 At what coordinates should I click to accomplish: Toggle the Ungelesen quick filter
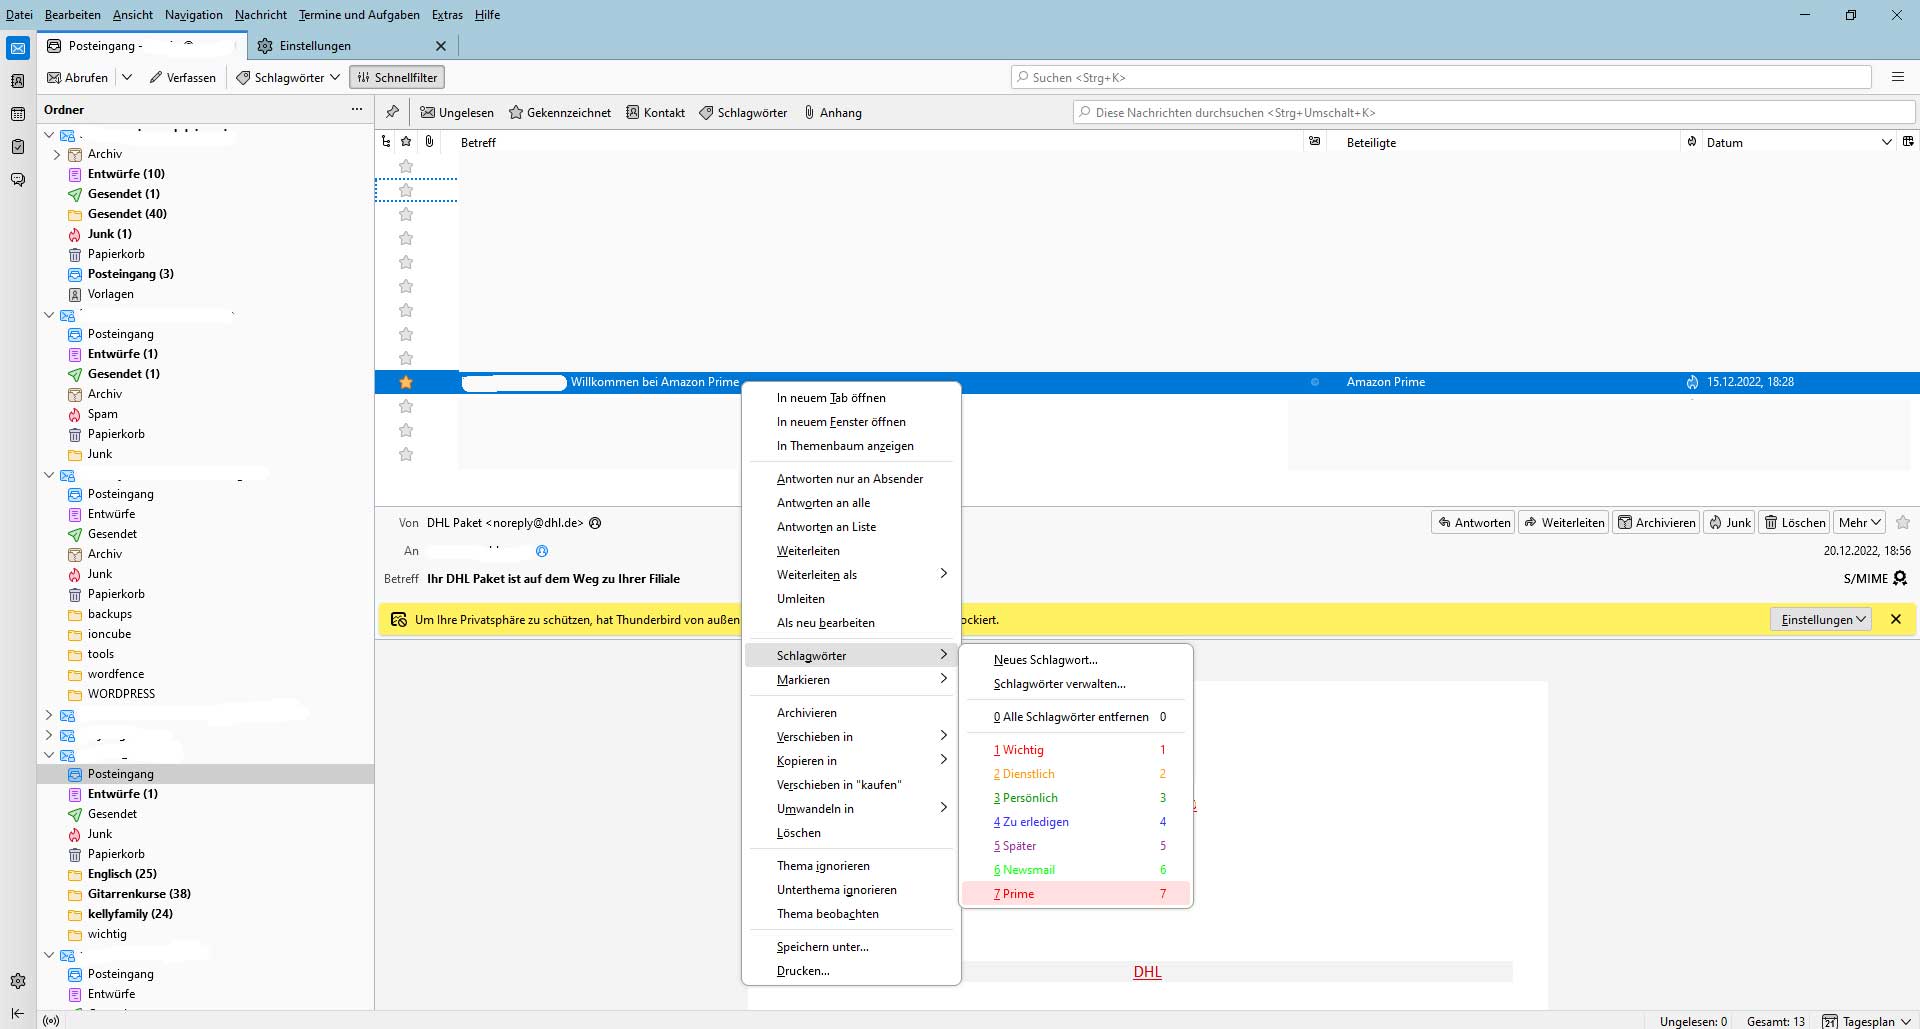(x=458, y=112)
